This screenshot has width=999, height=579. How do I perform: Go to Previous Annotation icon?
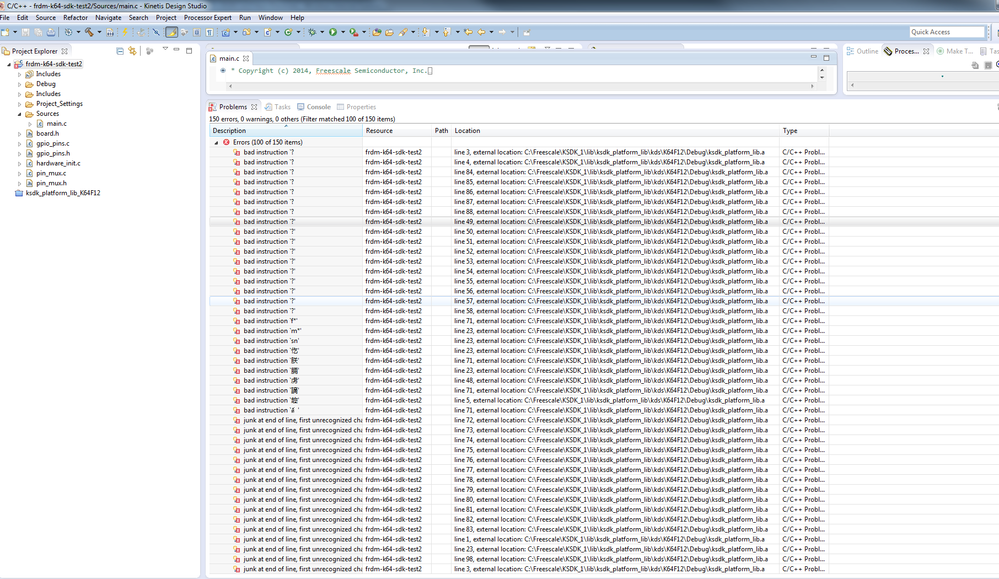click(x=447, y=32)
